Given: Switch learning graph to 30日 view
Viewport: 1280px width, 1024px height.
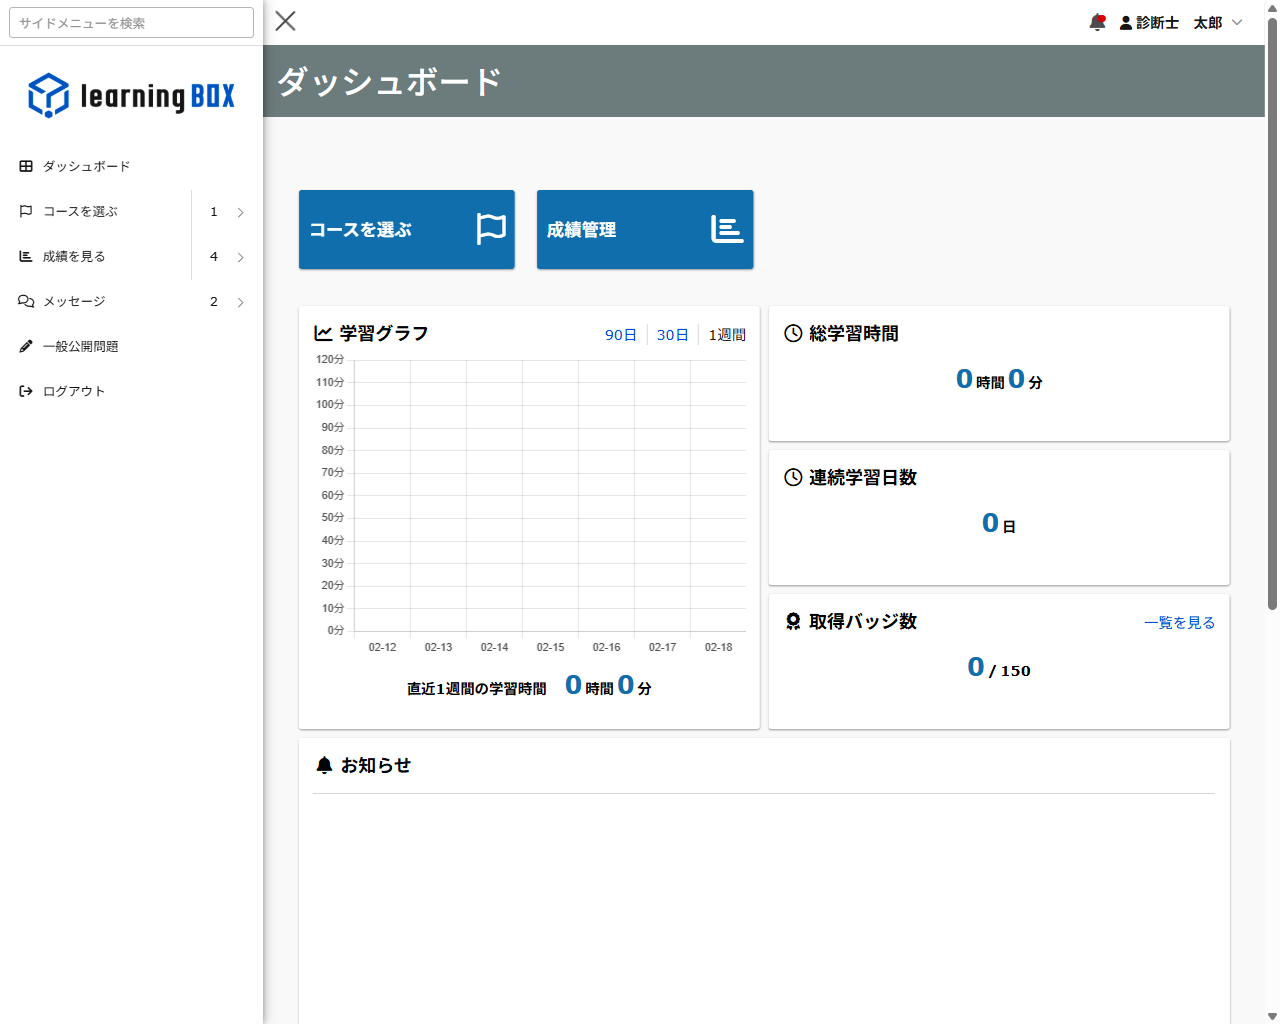Looking at the screenshot, I should click(672, 335).
